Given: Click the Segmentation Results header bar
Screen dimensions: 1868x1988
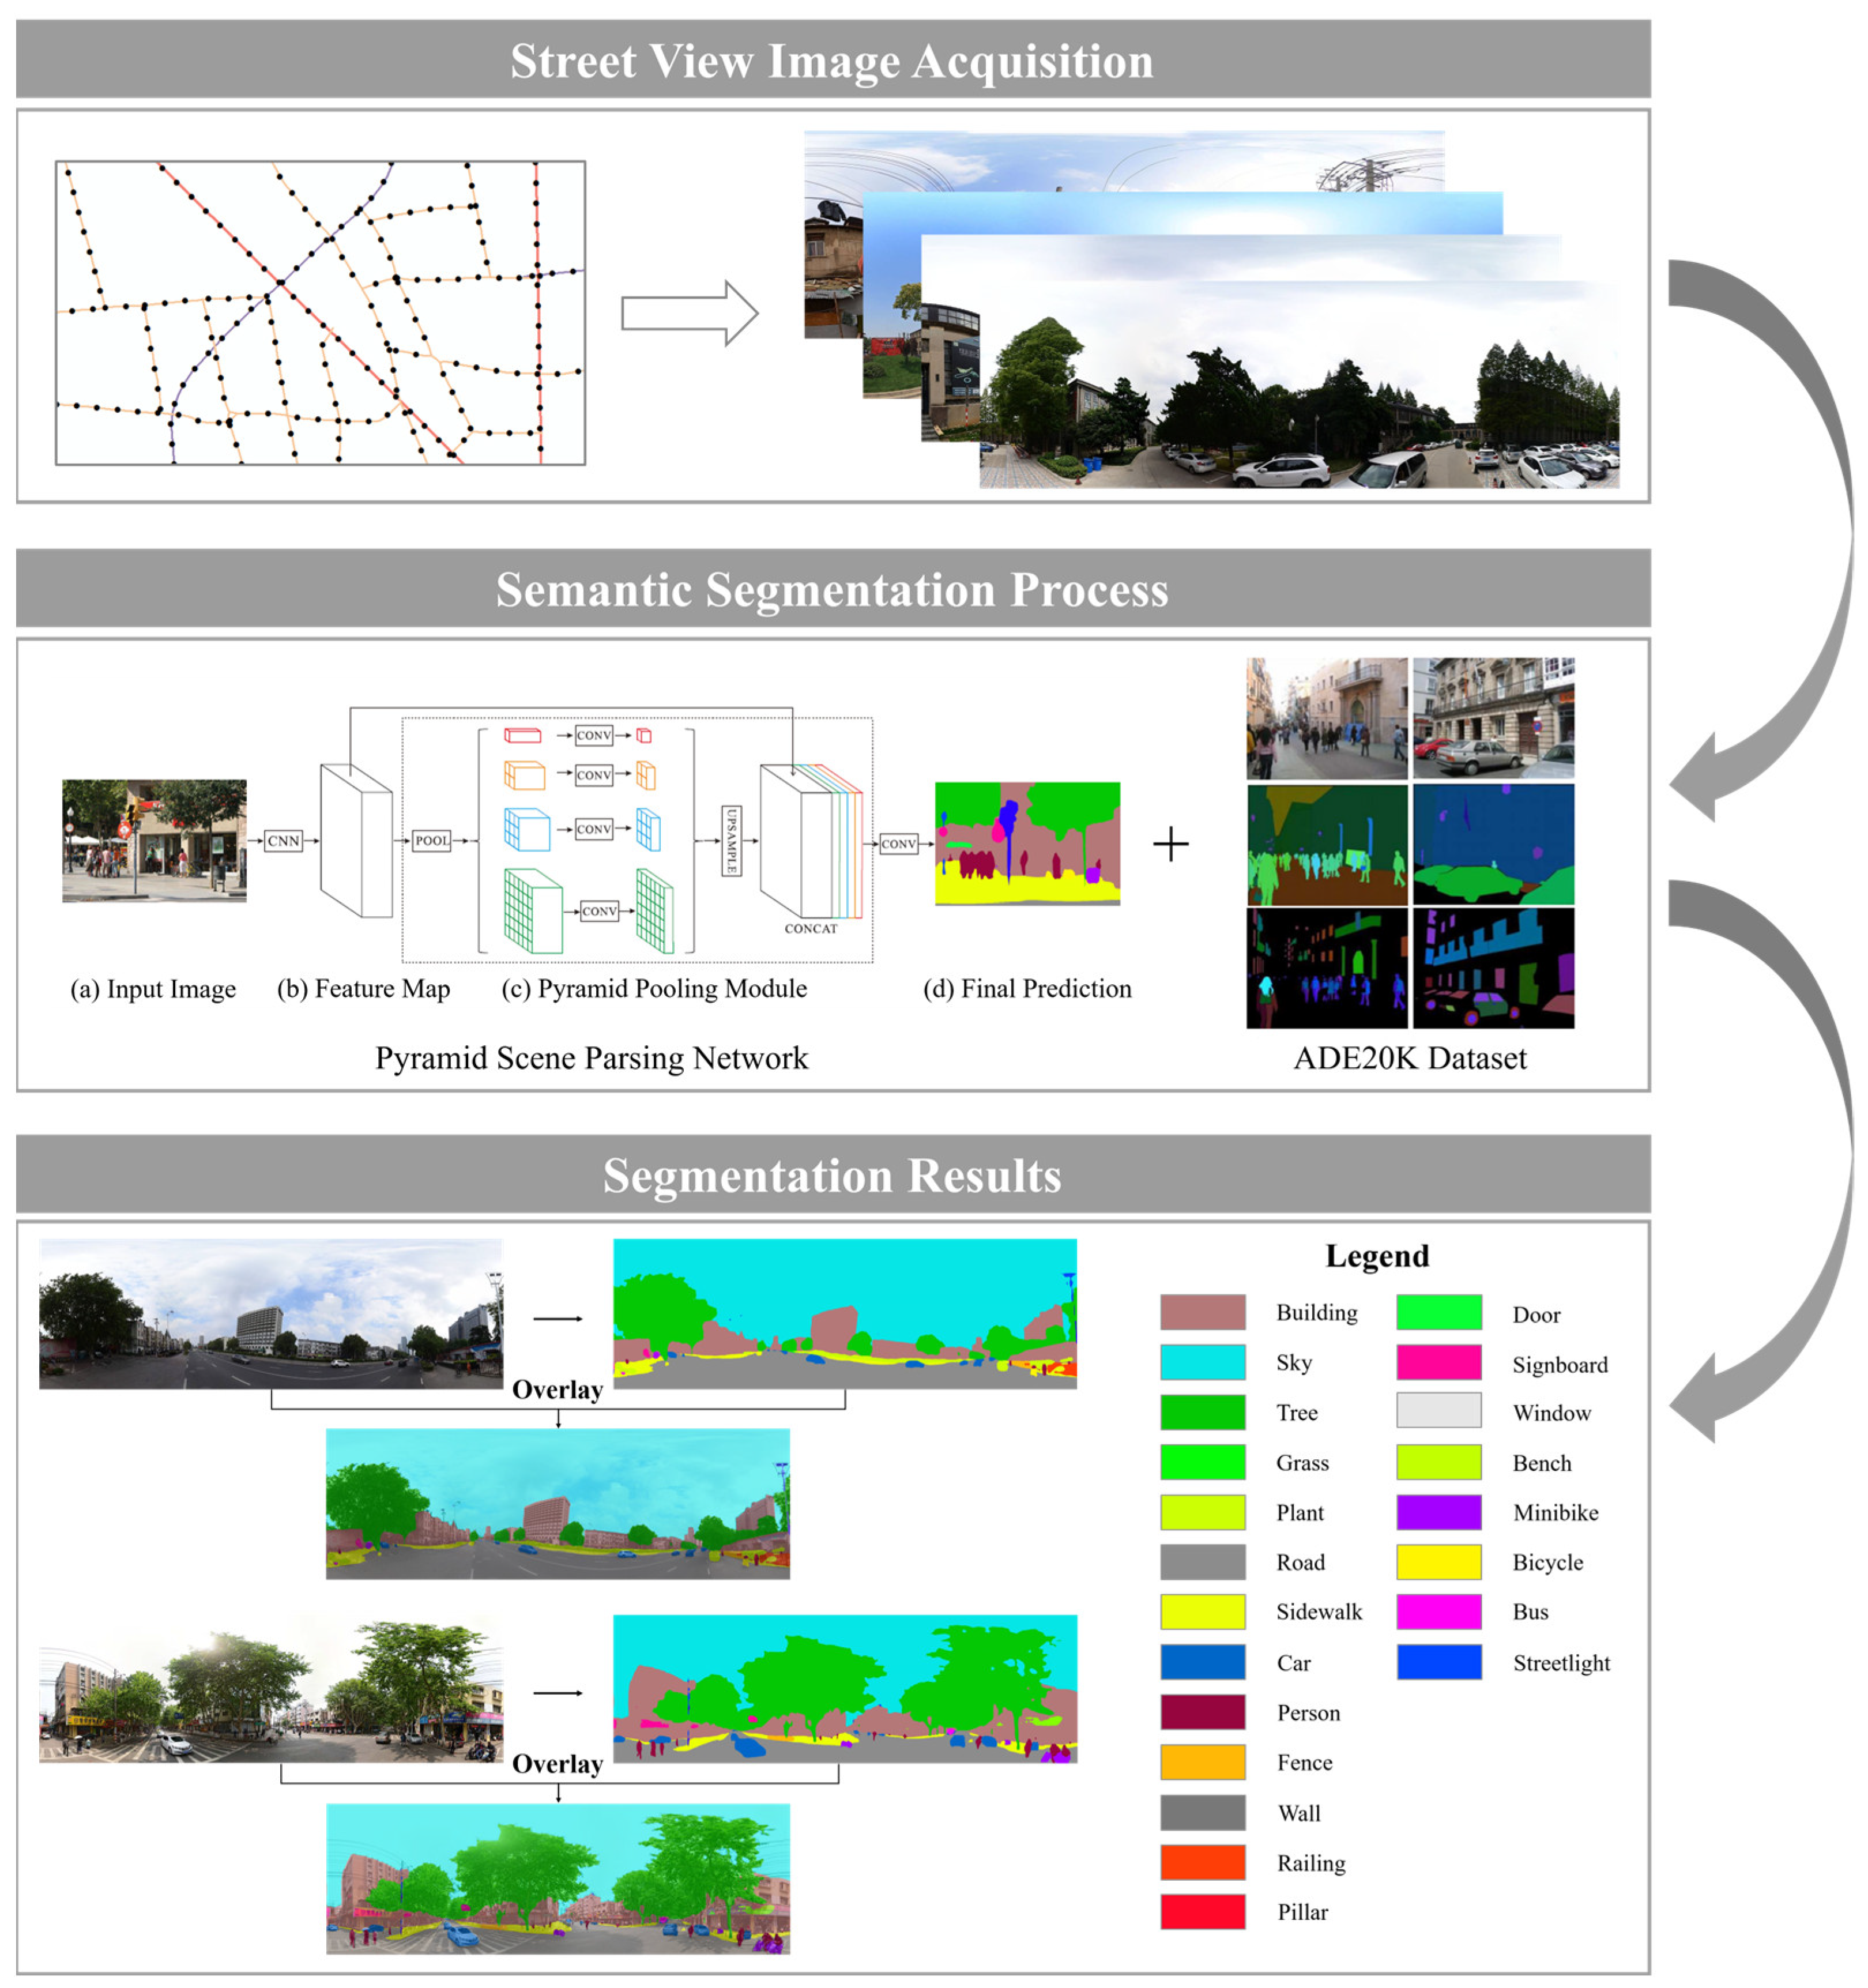Looking at the screenshot, I should click(x=832, y=1175).
